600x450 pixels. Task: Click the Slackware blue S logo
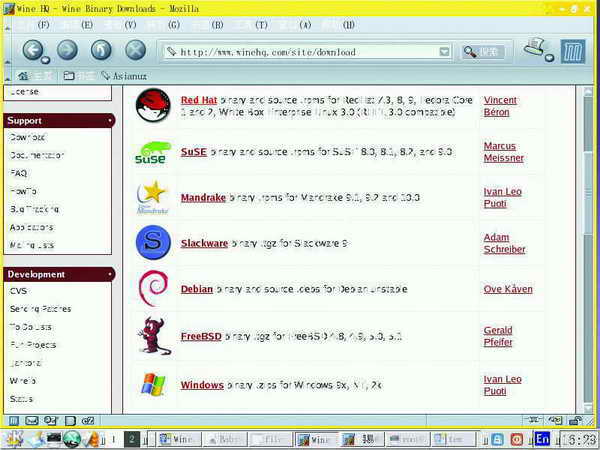coord(152,242)
